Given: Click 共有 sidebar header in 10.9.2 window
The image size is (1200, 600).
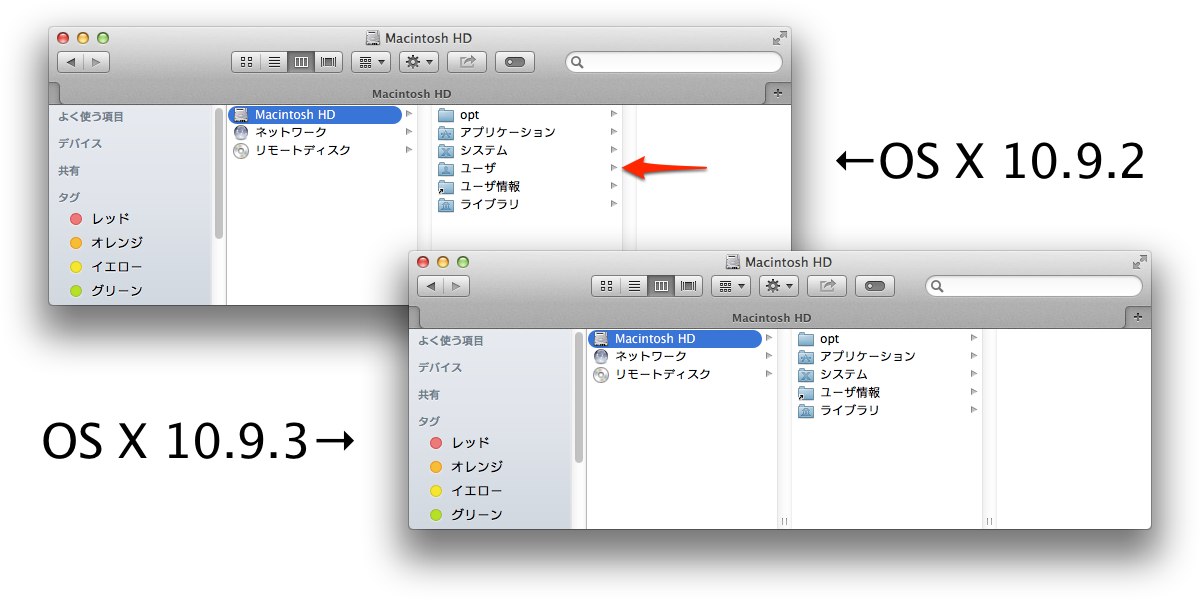Looking at the screenshot, I should pyautogui.click(x=68, y=171).
